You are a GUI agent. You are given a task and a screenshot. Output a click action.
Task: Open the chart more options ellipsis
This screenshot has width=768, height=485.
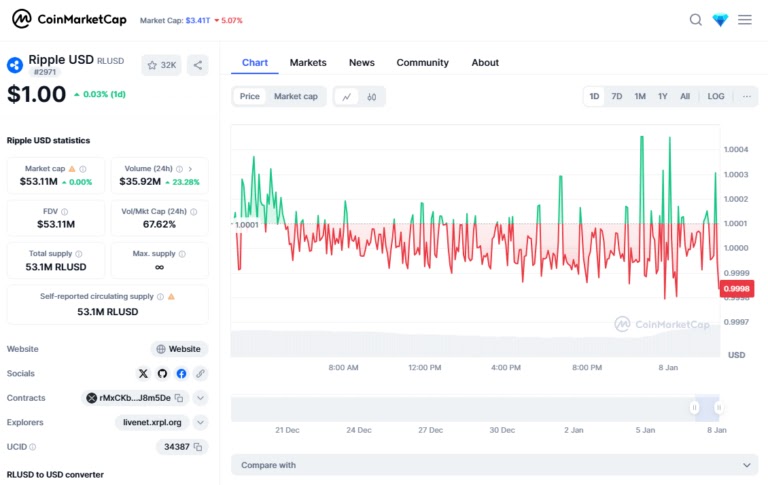click(746, 97)
